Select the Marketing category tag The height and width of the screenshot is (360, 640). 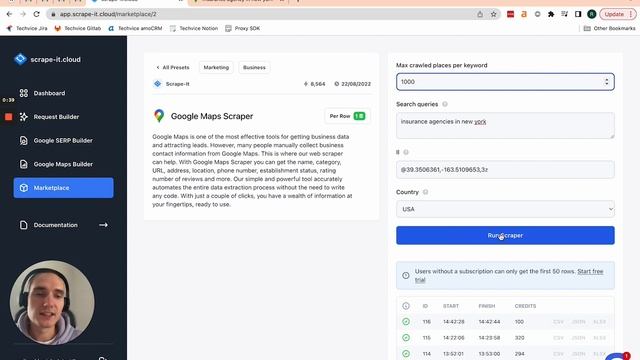[x=216, y=67]
